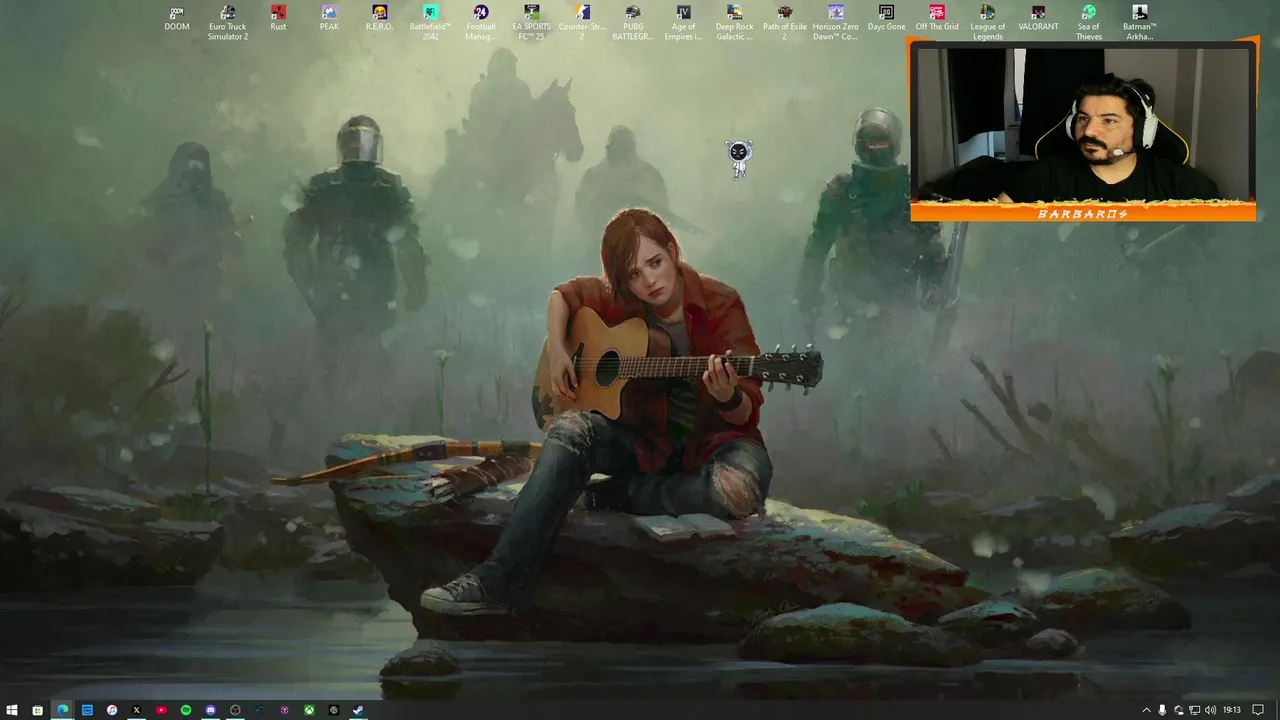This screenshot has width=1280, height=720.
Task: Open Discord from the taskbar
Action: tap(211, 710)
